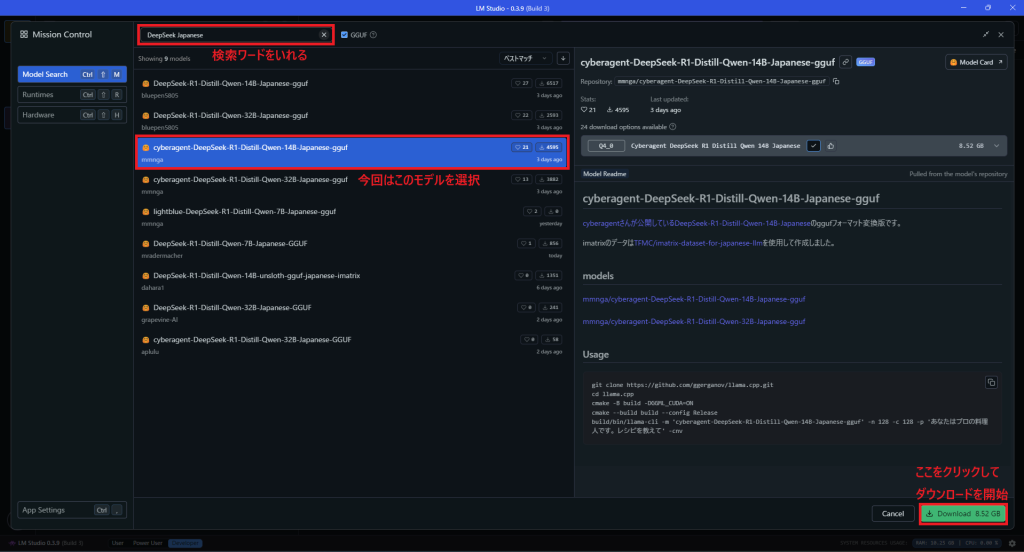The height and width of the screenshot is (552, 1024).
Task: Uncheck the GGUF filter checkbox
Action: point(344,35)
